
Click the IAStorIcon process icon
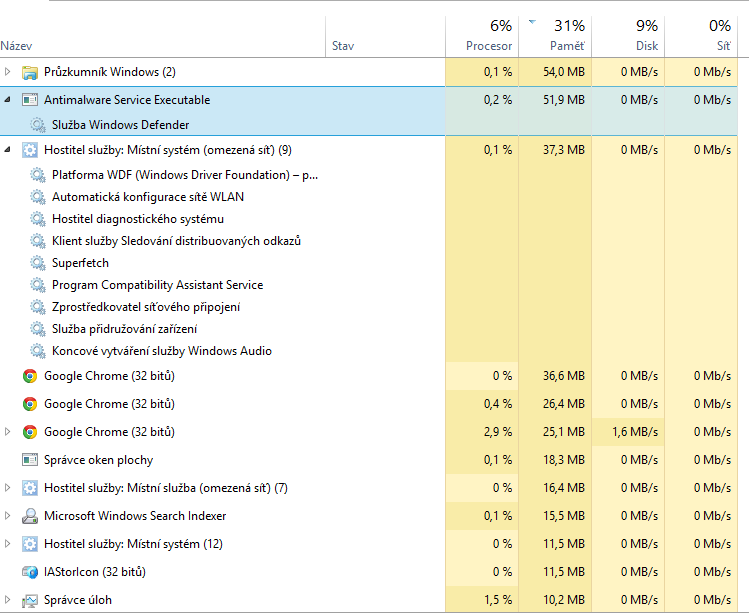coord(30,572)
